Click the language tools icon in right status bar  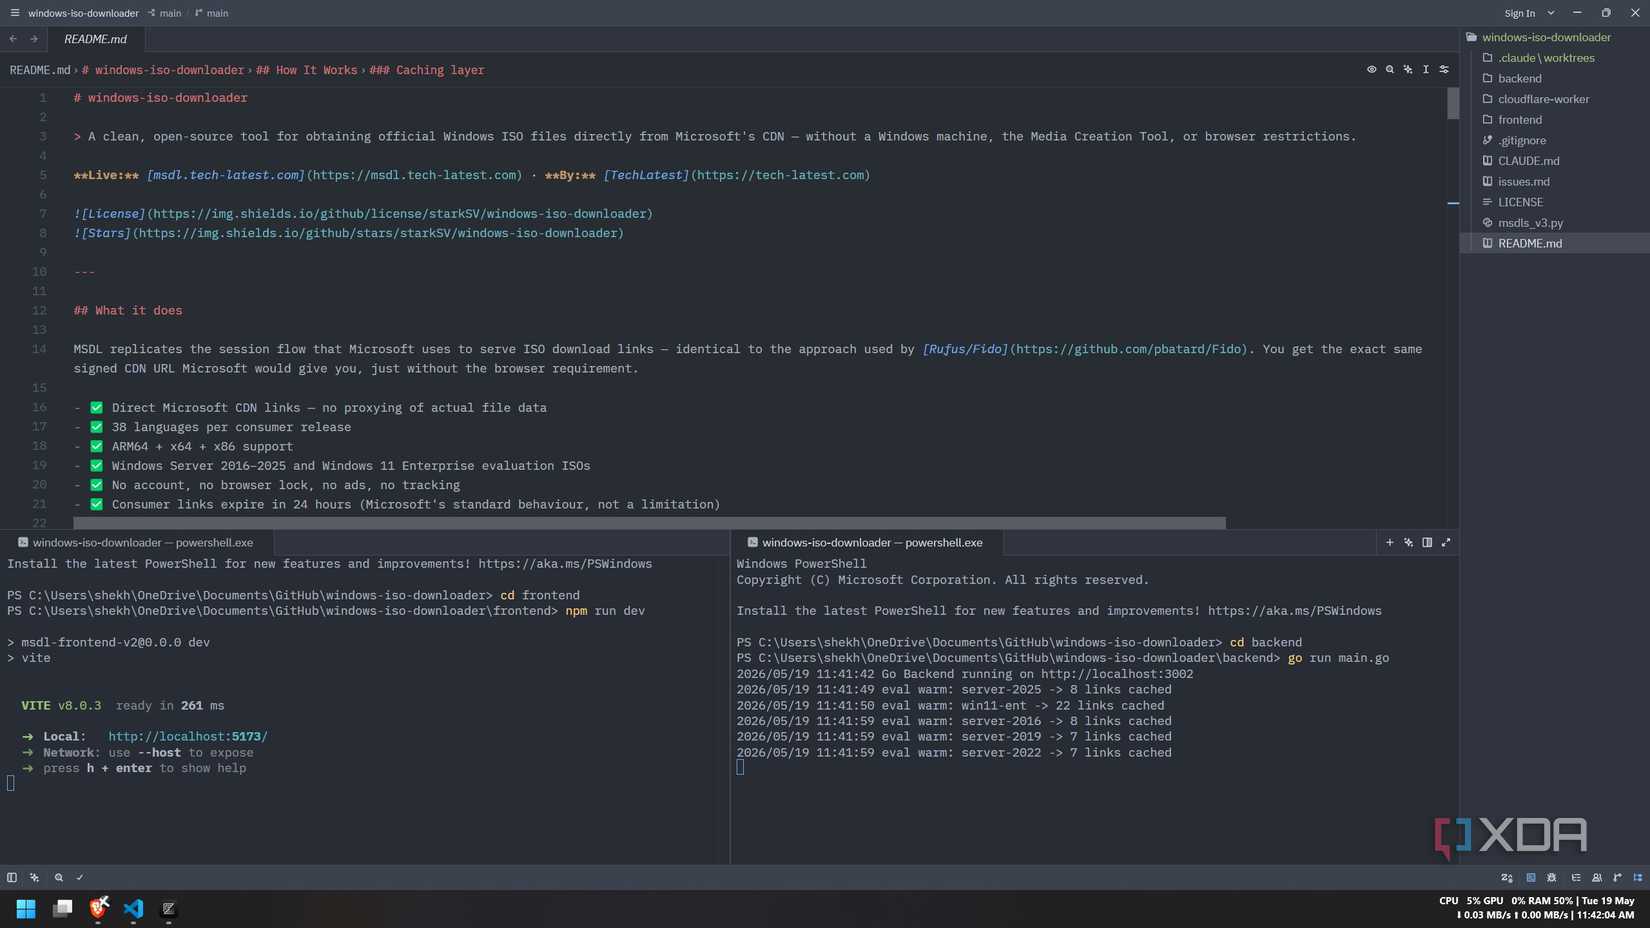1507,877
